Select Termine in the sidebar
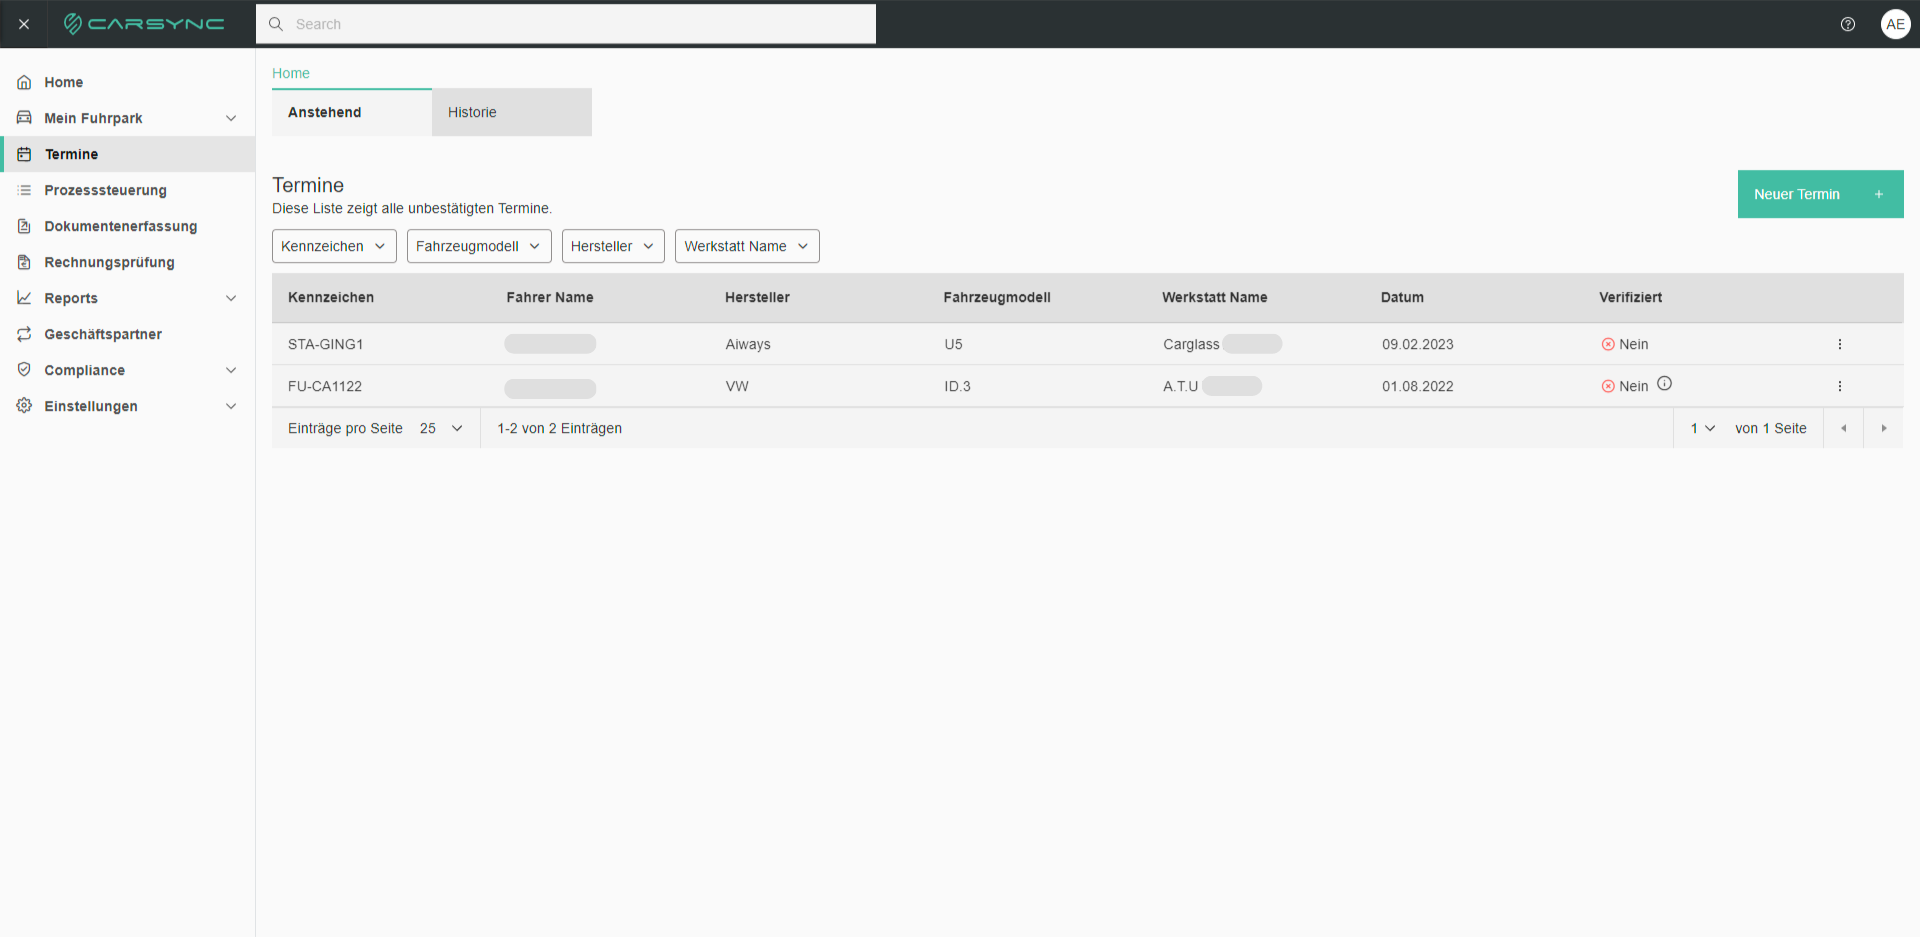The height and width of the screenshot is (937, 1920). (128, 154)
